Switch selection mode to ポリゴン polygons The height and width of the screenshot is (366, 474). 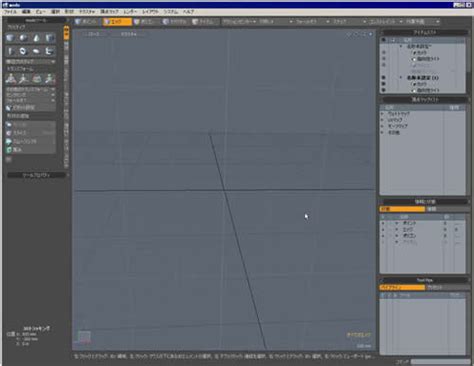(146, 22)
